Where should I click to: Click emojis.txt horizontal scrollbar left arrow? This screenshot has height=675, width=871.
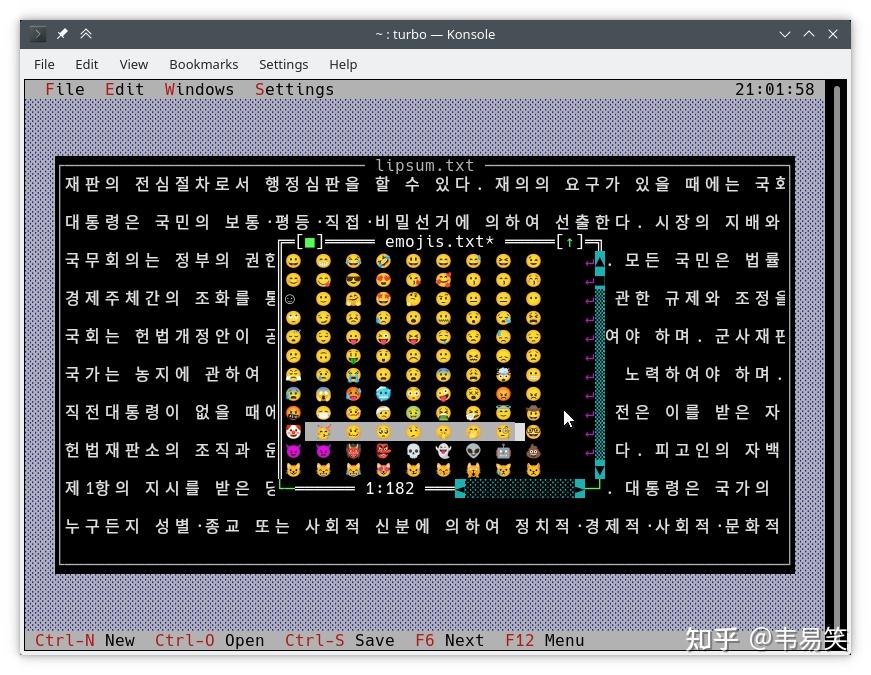460,489
